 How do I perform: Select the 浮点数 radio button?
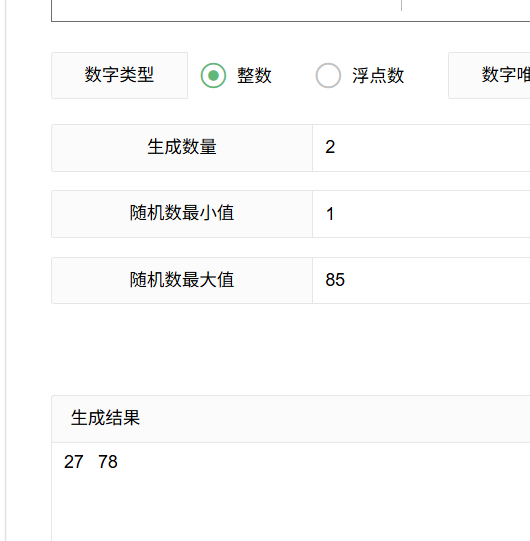tap(328, 75)
